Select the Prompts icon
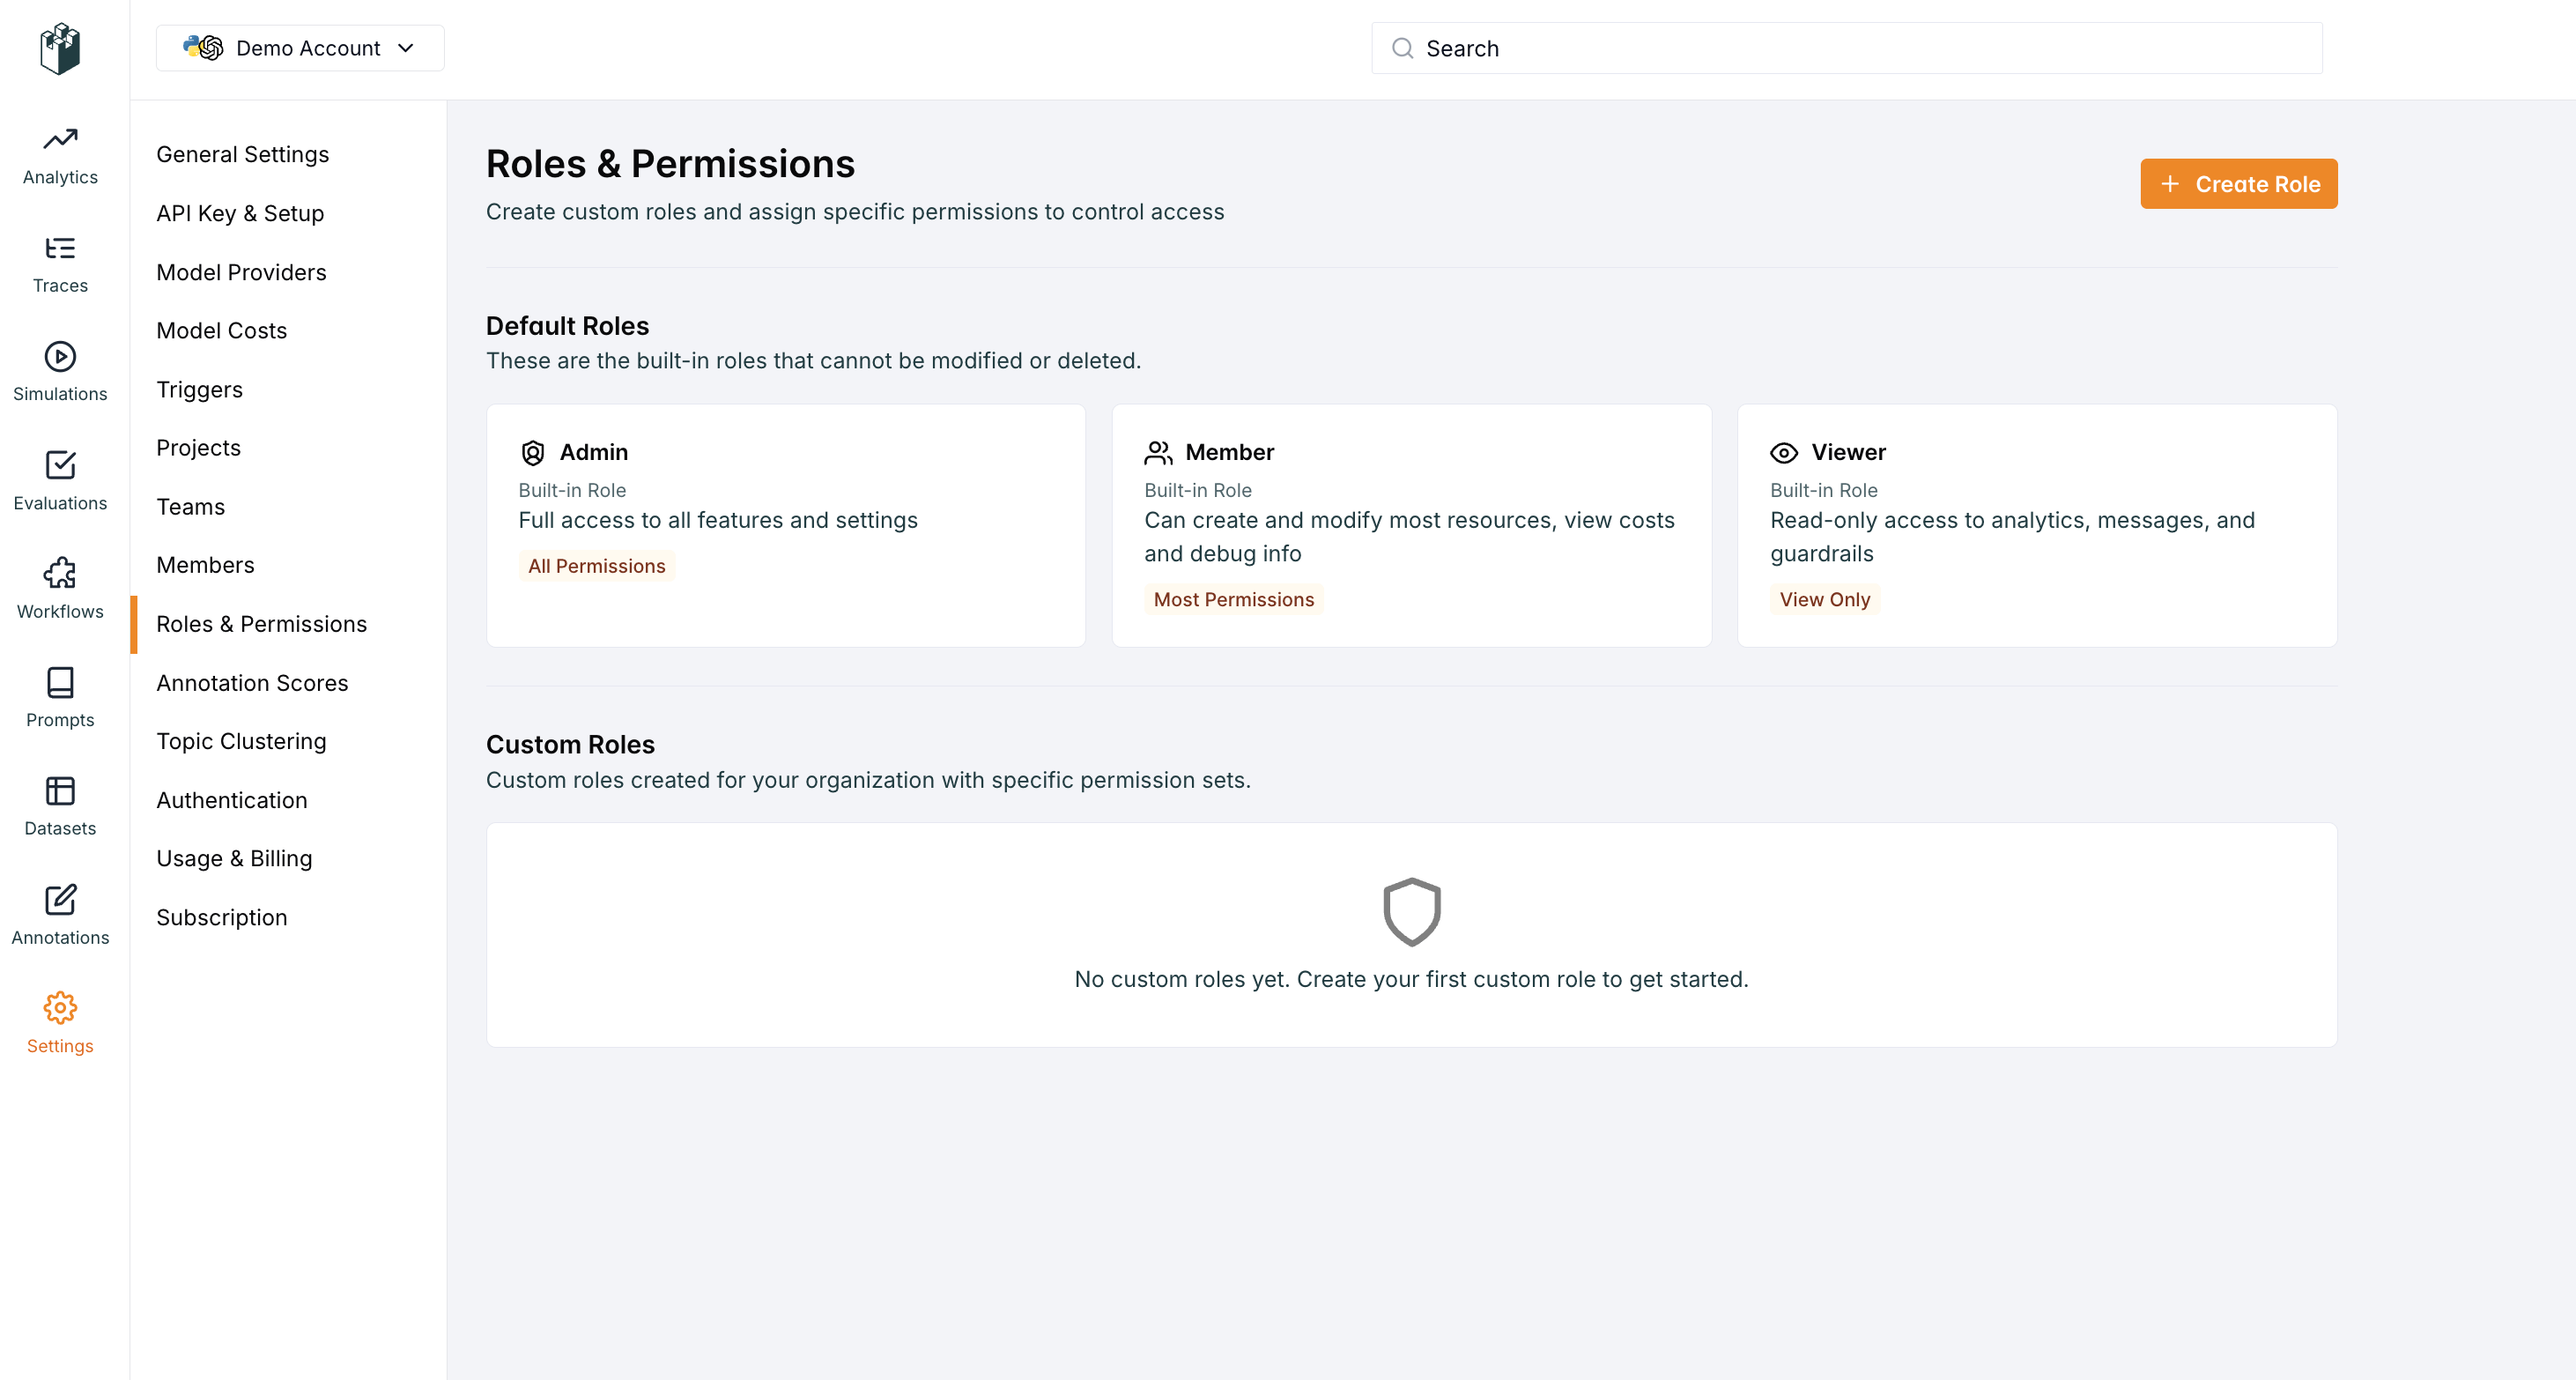 pos(60,697)
